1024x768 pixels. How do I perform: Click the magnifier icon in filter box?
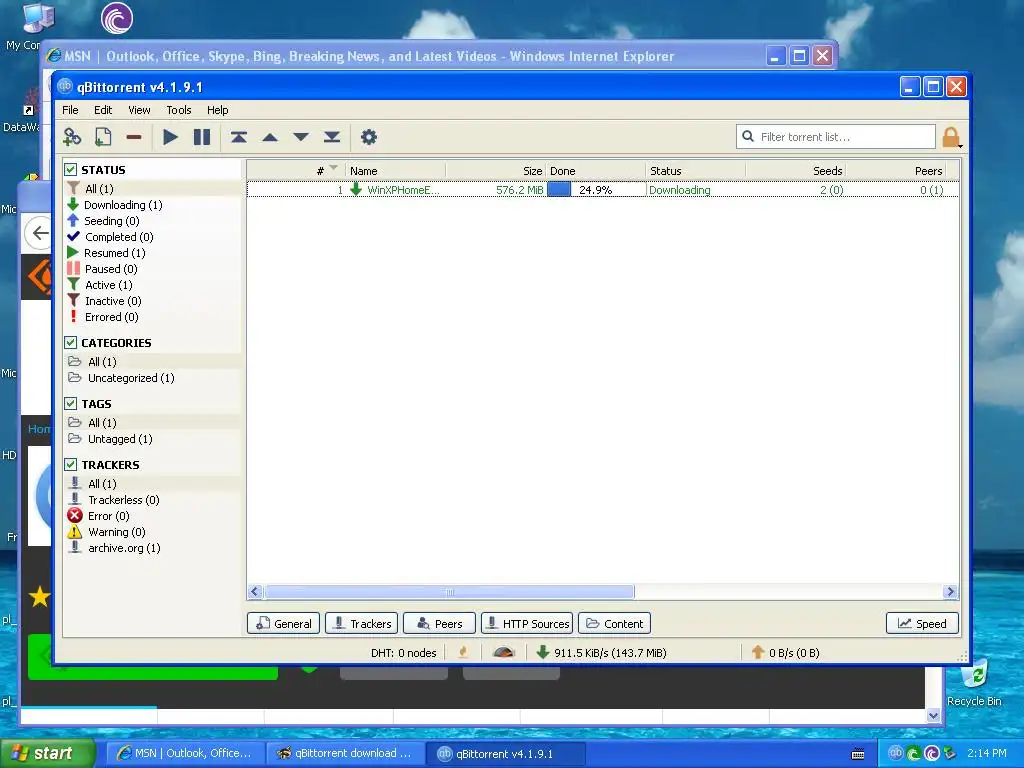point(748,136)
